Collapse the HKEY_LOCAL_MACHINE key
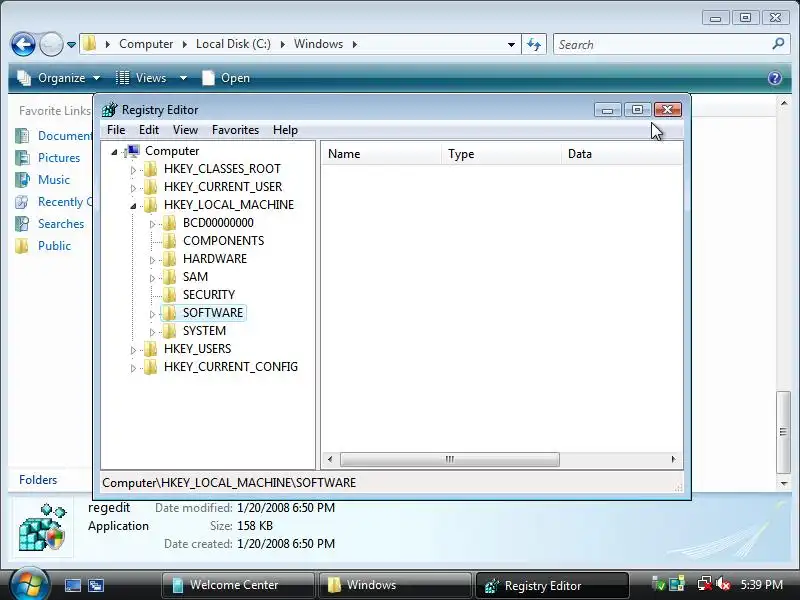This screenshot has width=800, height=600. 133,206
